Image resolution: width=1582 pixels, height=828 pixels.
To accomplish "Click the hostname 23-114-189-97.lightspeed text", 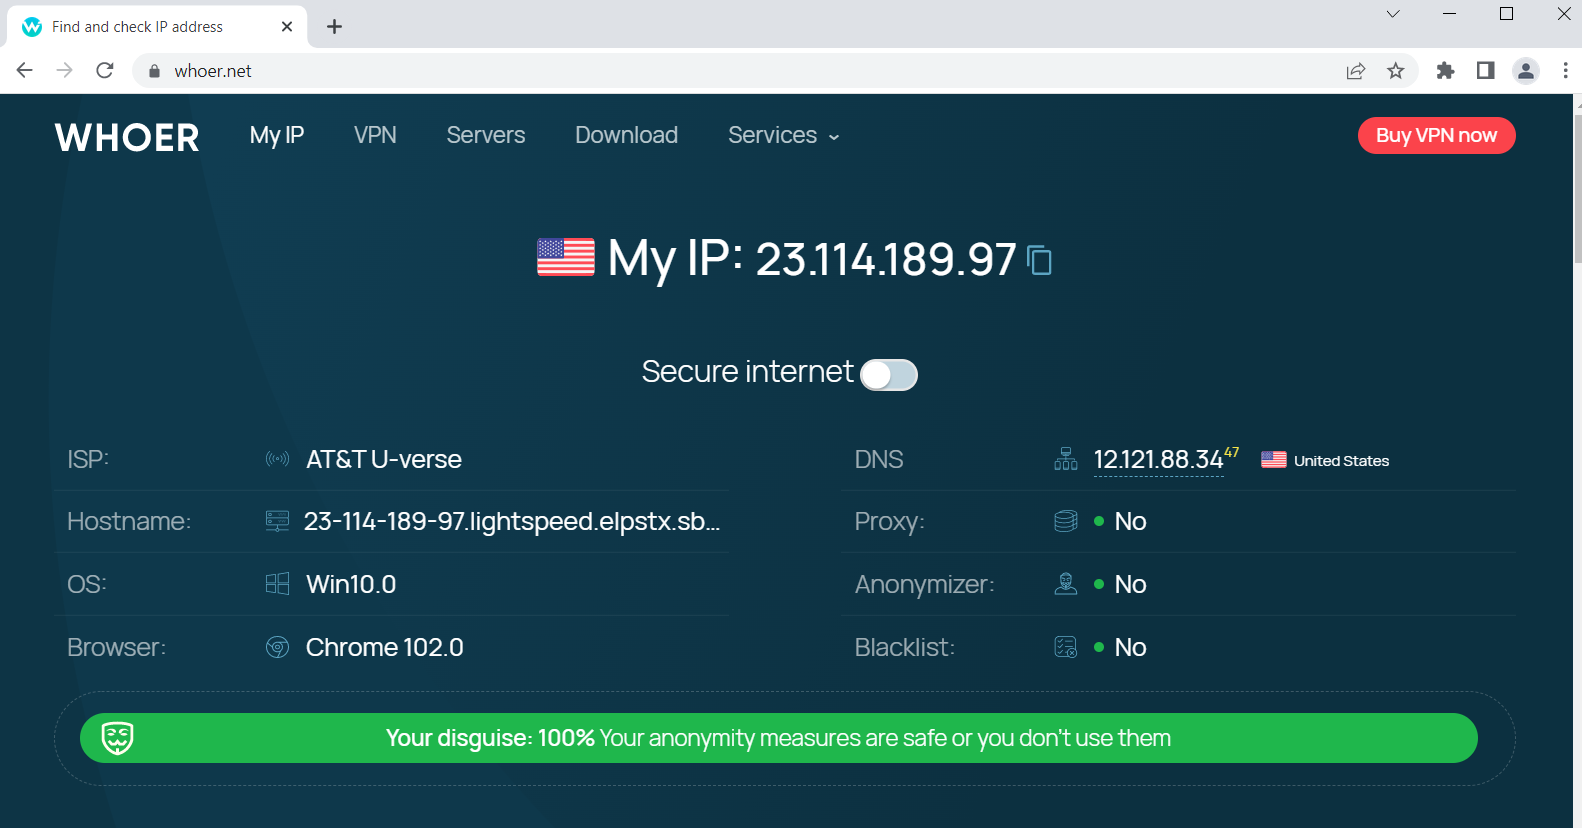I will pos(512,521).
